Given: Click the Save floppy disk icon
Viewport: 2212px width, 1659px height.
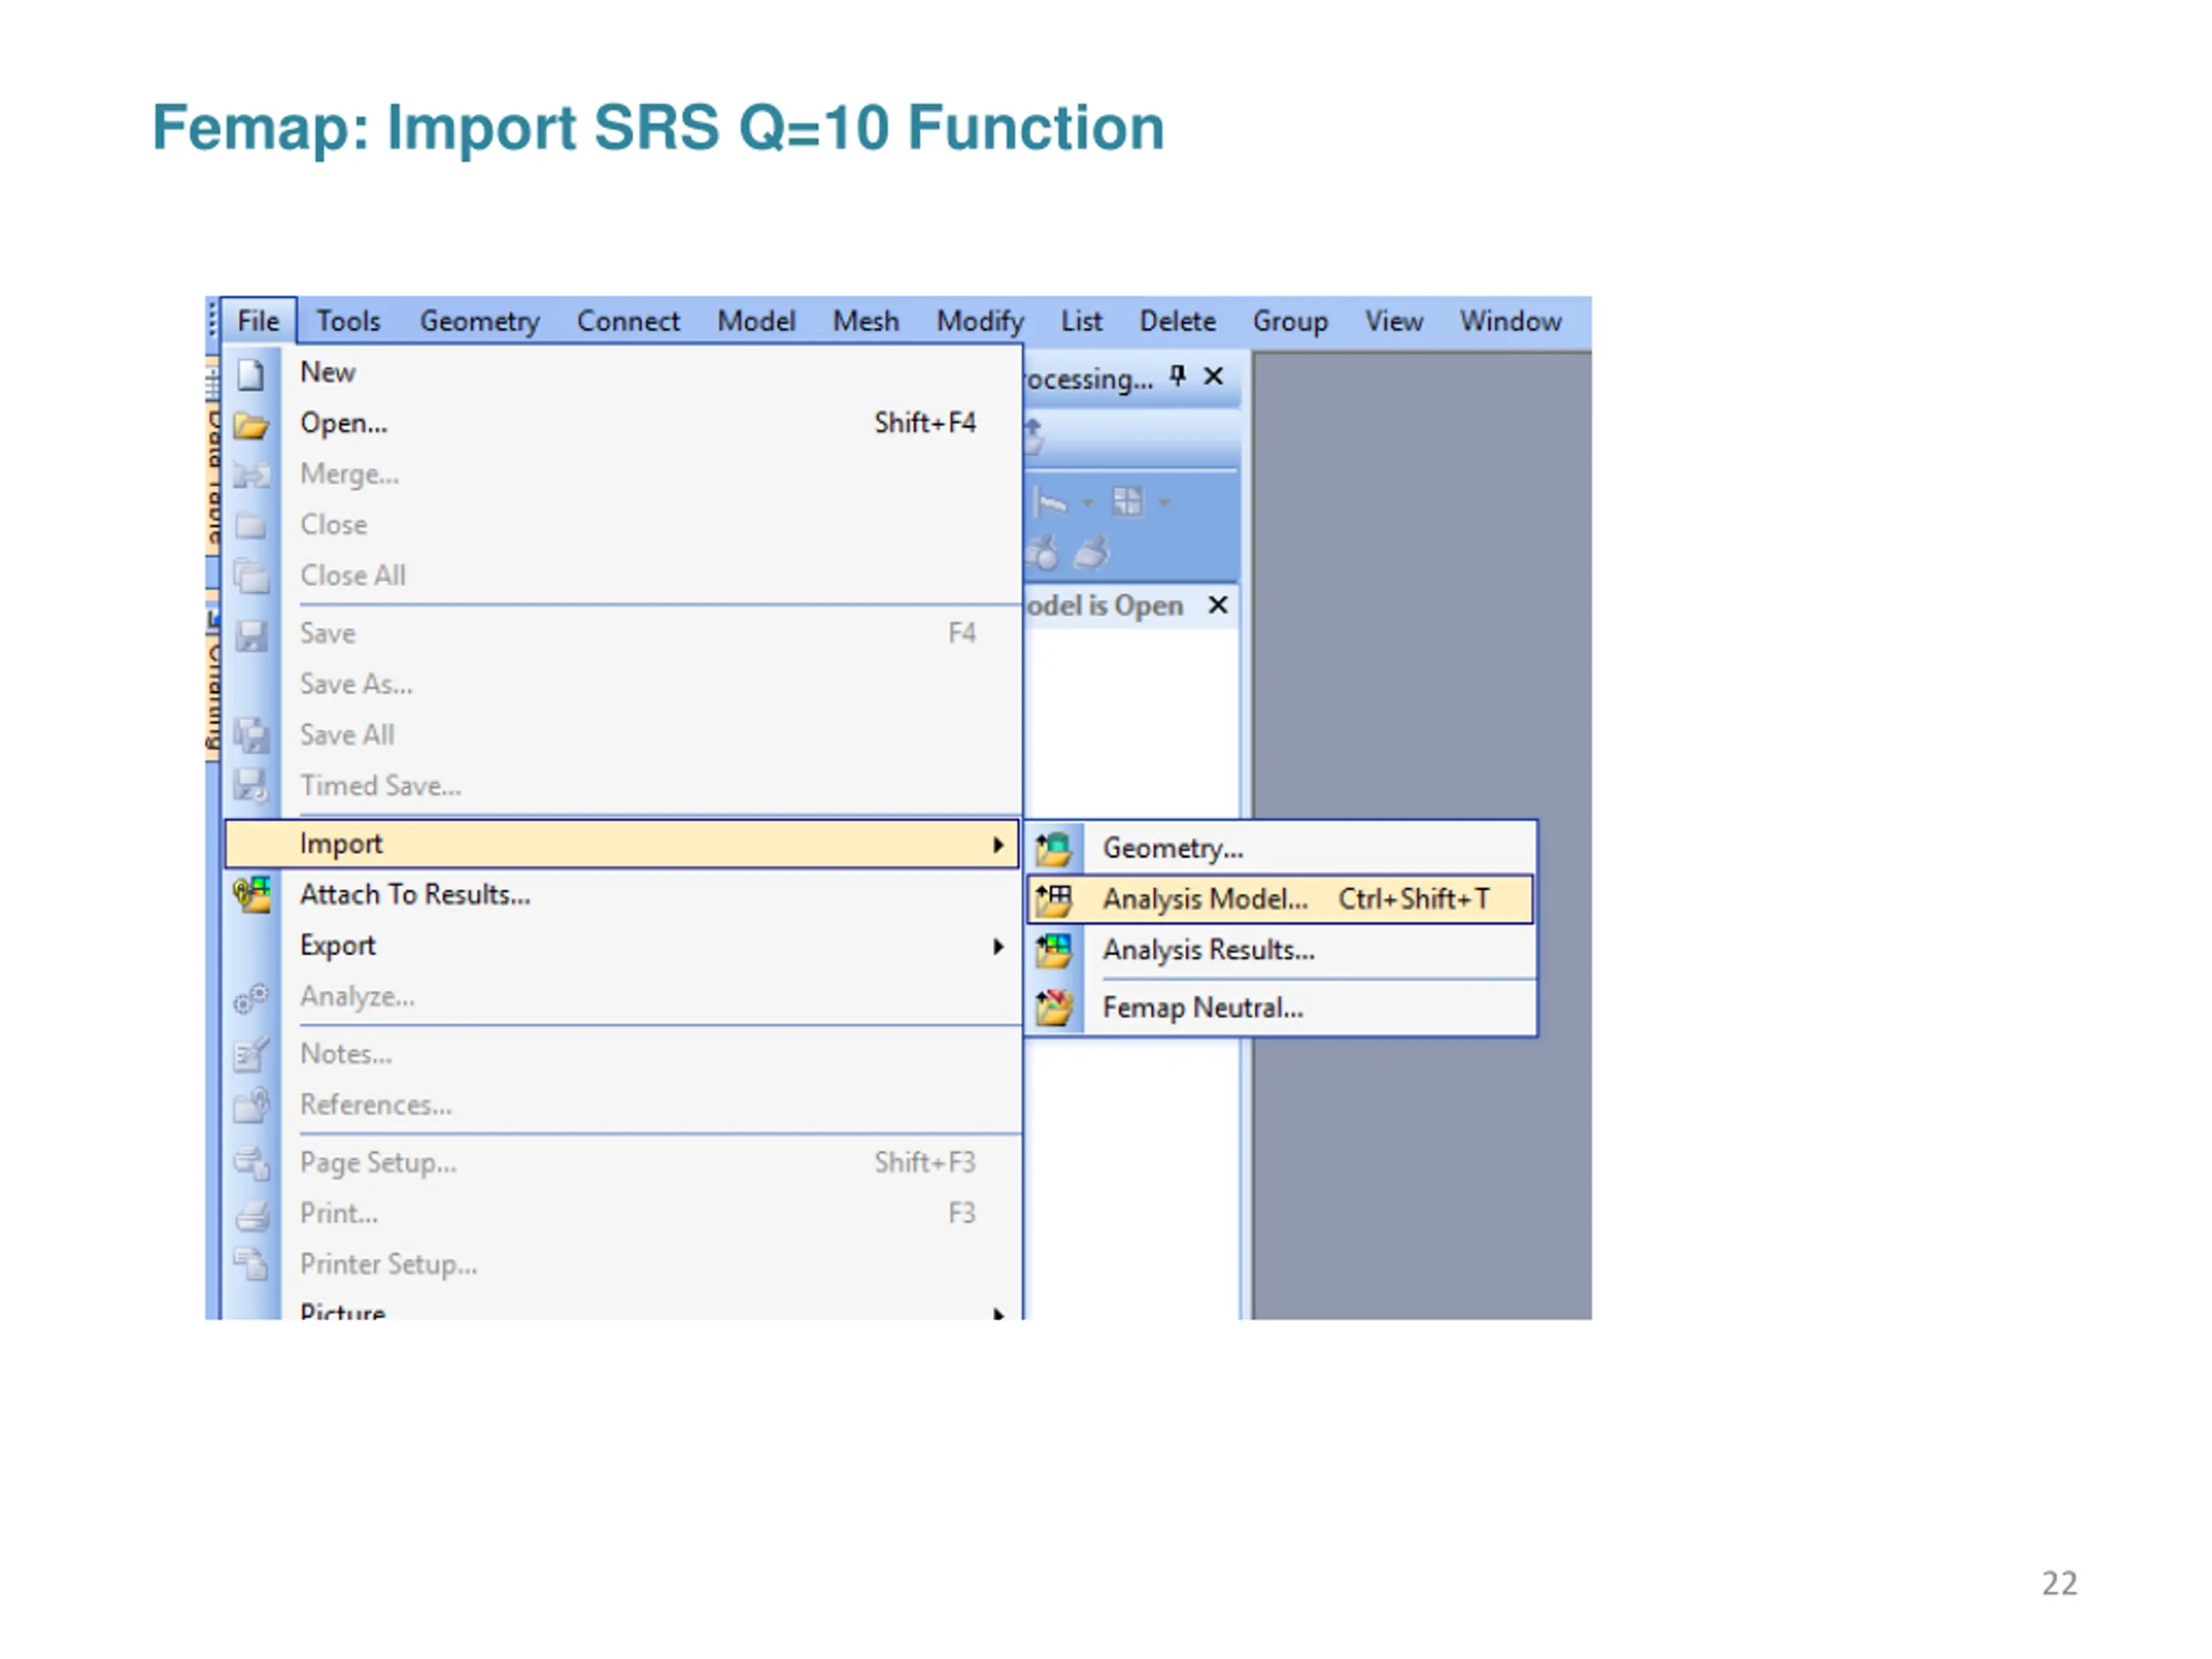Looking at the screenshot, I should pos(251,635).
